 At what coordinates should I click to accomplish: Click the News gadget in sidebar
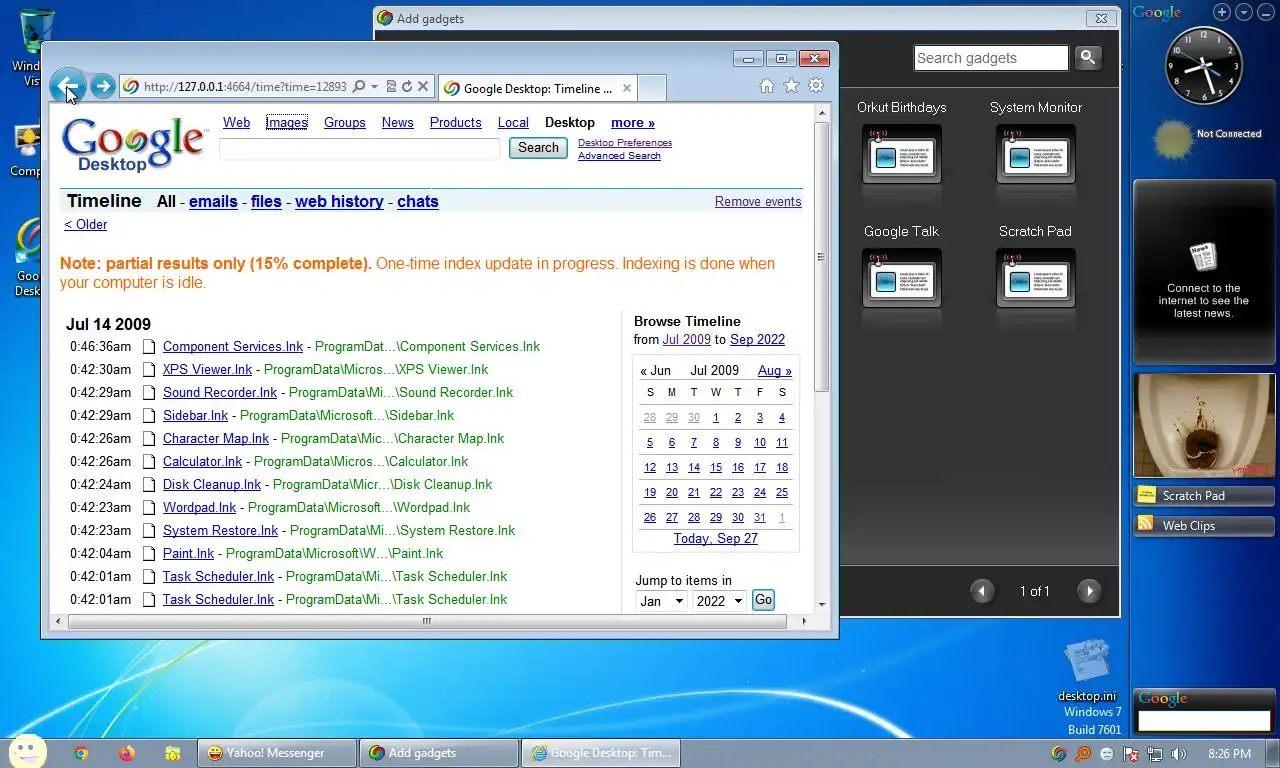(1204, 272)
